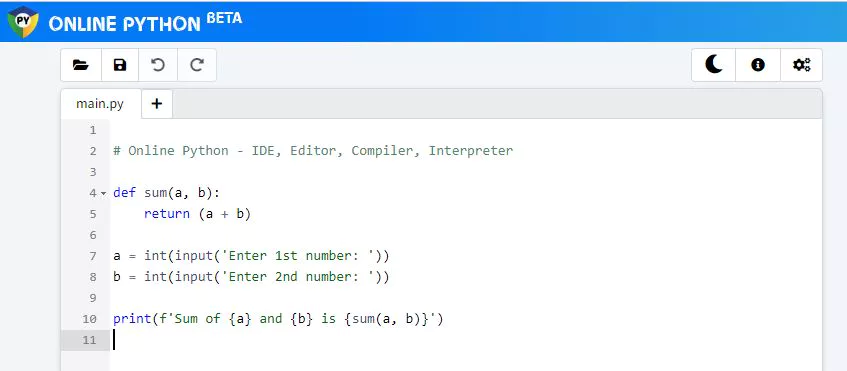Click line number 5 in the gutter
The height and width of the screenshot is (371, 847).
[92, 214]
